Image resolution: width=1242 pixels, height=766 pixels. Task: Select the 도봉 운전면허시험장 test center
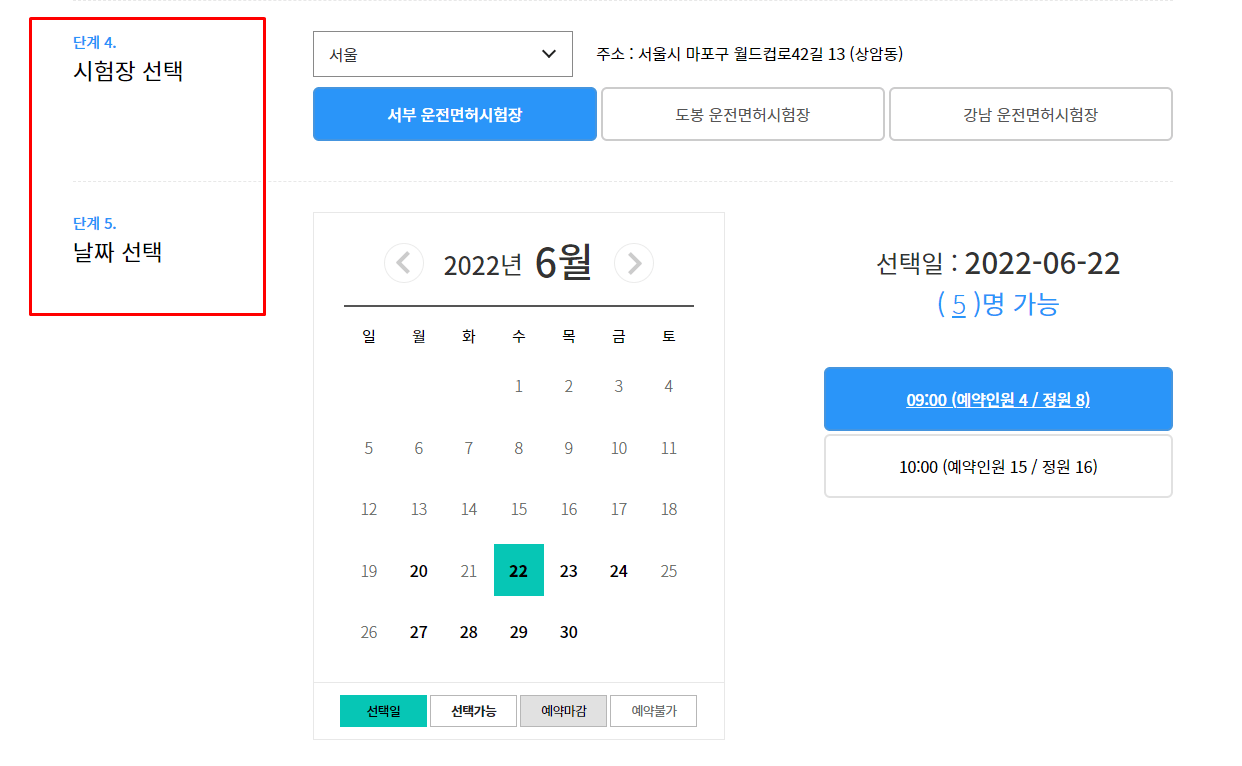coord(742,114)
